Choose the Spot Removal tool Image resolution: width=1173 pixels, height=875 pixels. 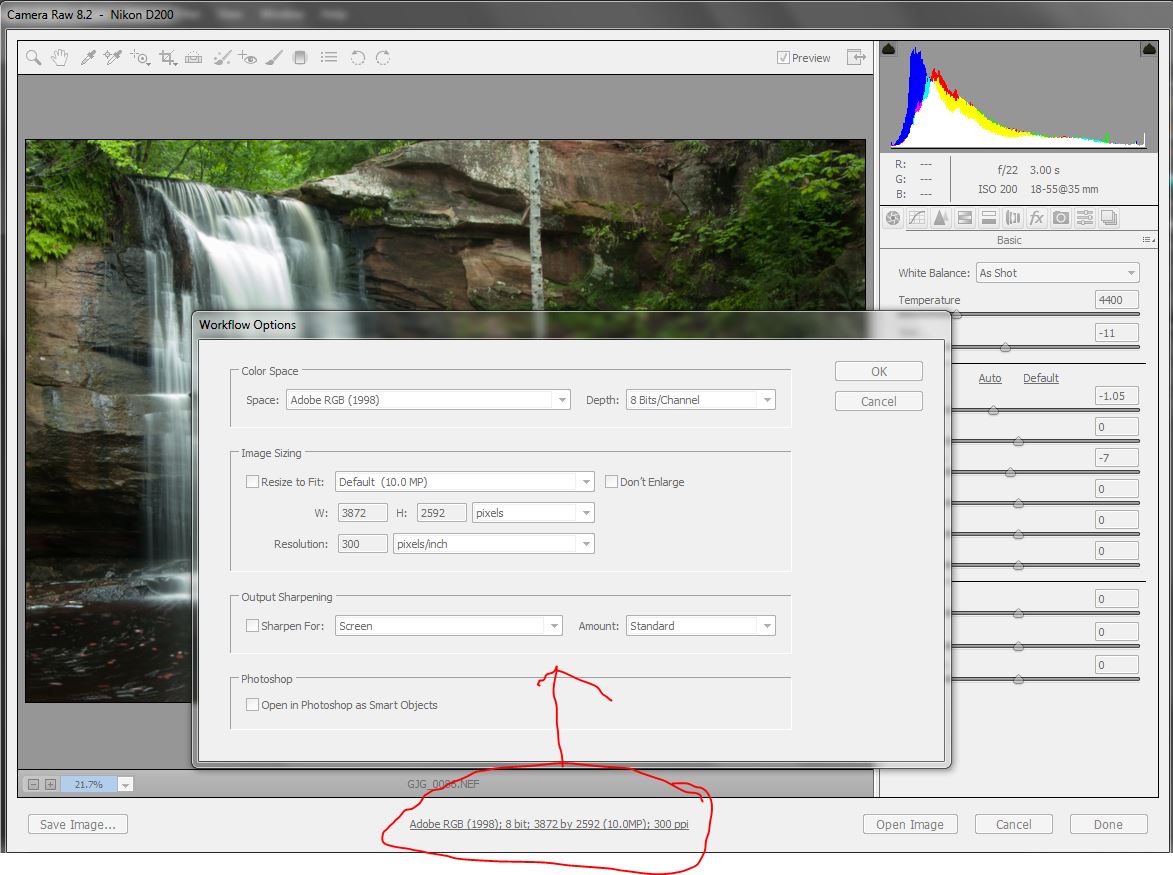(221, 58)
